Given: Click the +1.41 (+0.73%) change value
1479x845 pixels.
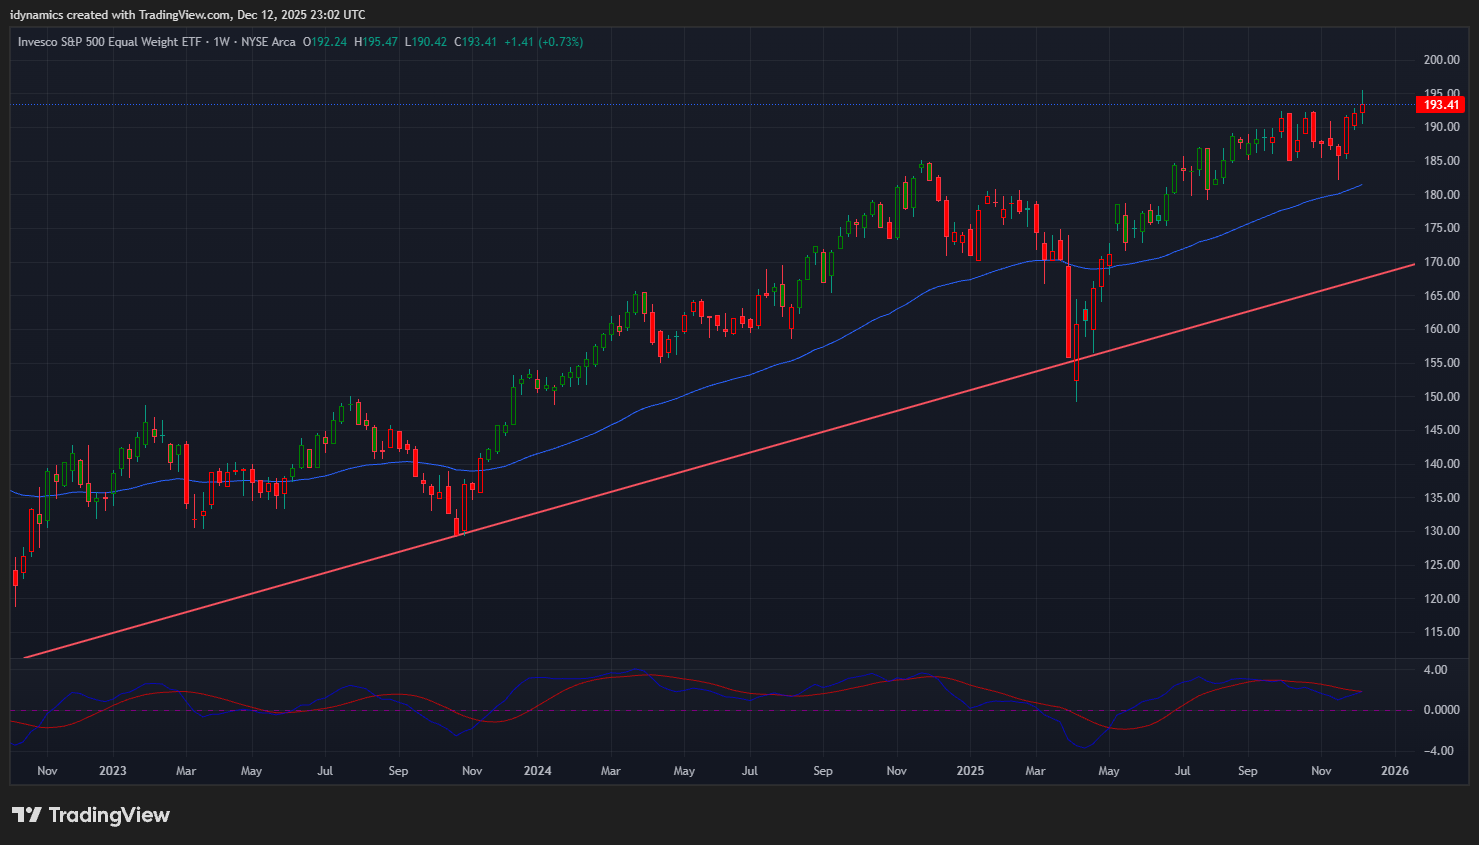Looking at the screenshot, I should pos(543,42).
